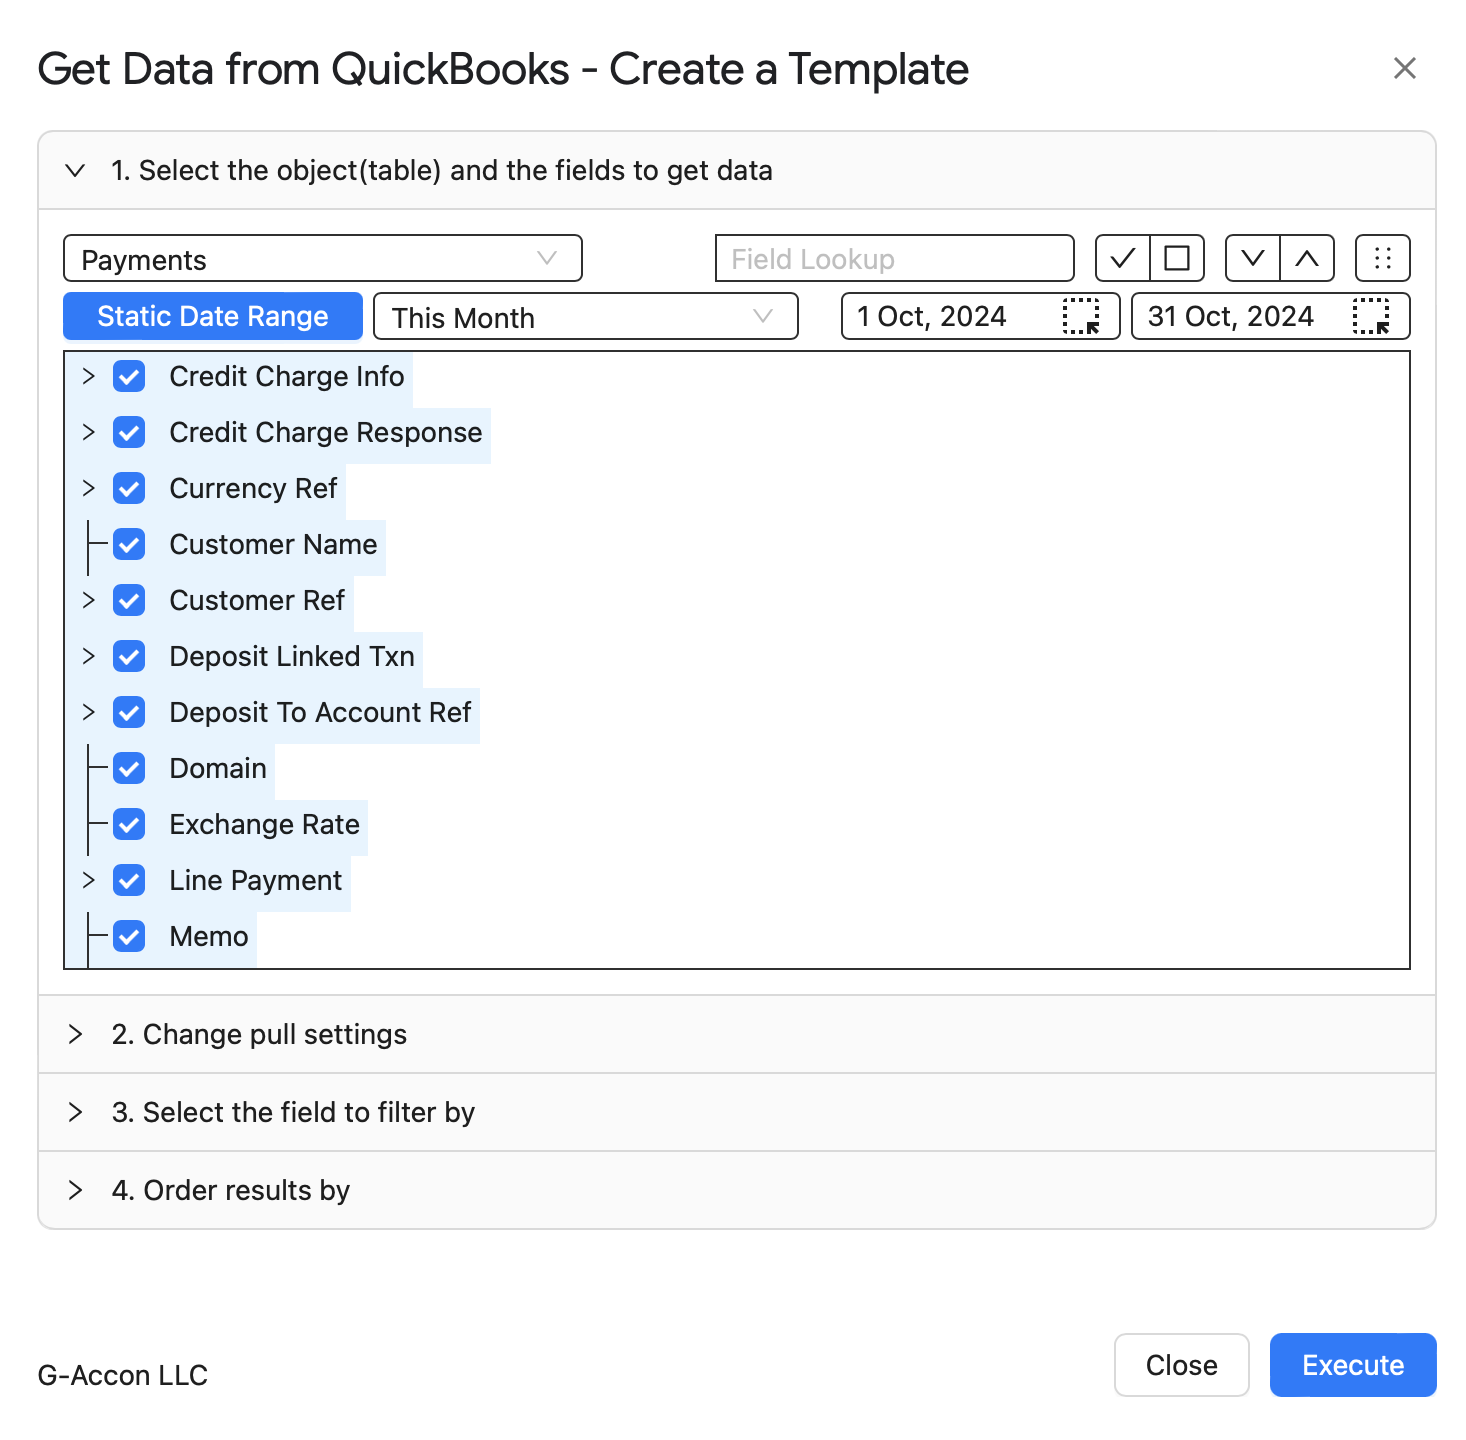Open section 4 Order results by

coord(230,1190)
